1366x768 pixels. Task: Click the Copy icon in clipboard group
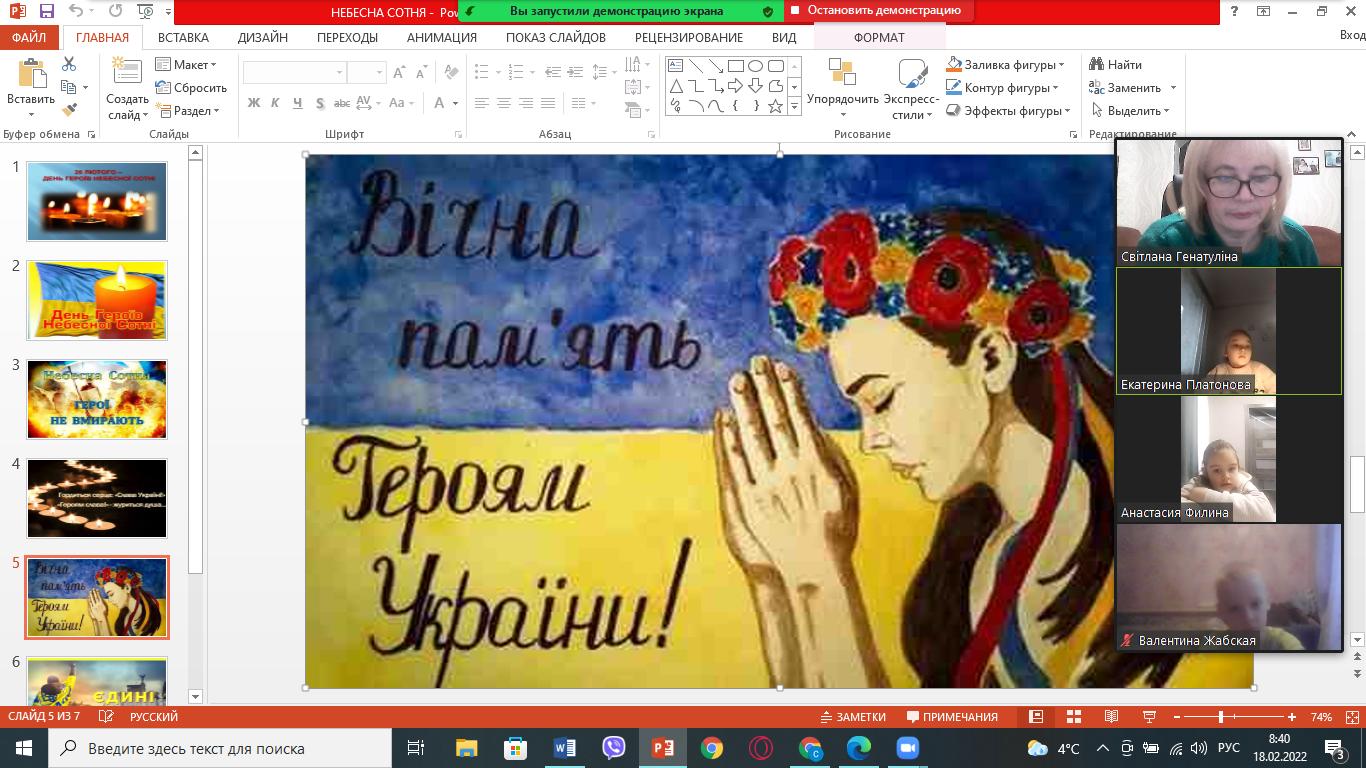point(69,87)
